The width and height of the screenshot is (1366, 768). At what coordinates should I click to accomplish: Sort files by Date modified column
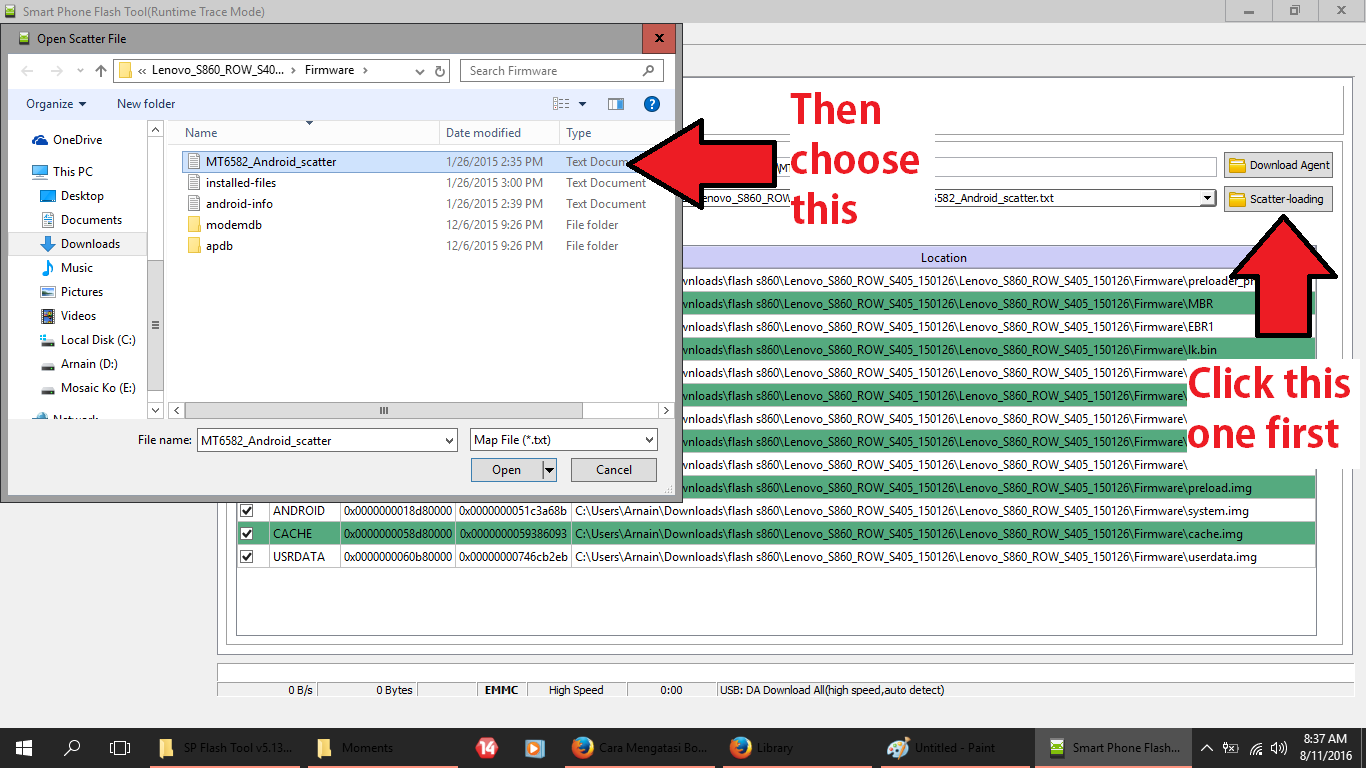(499, 133)
